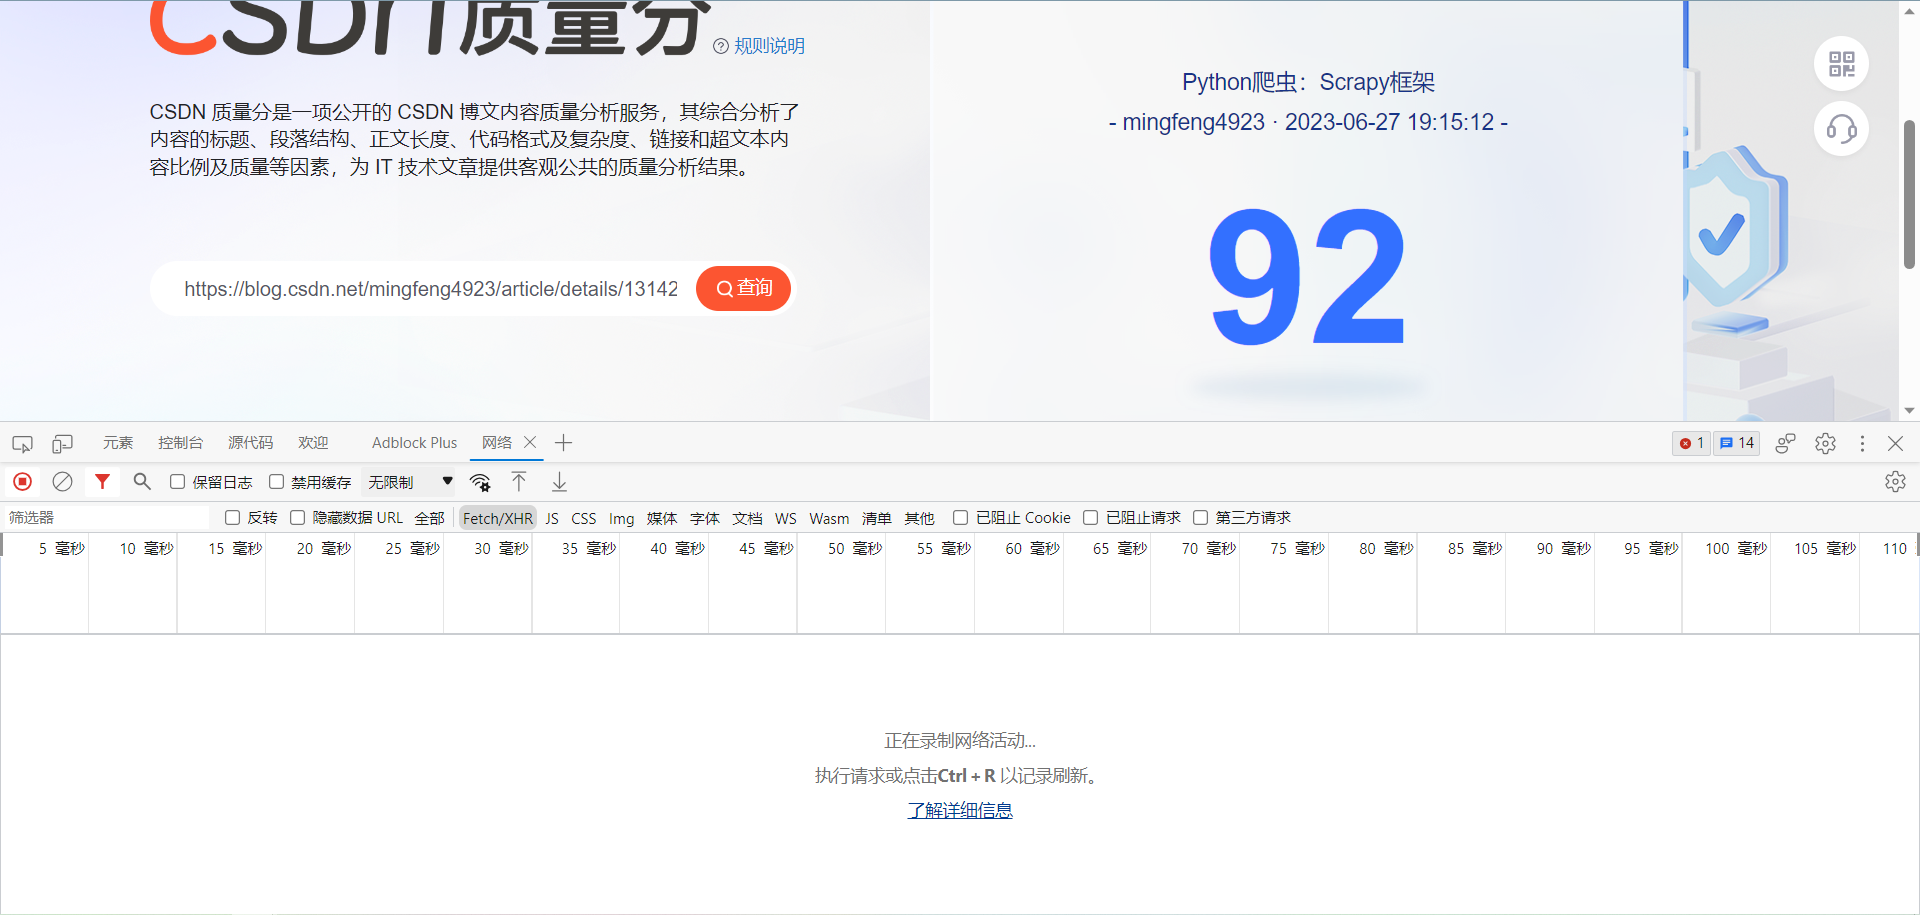The image size is (1920, 915).
Task: Filter requests by 字体
Action: (705, 518)
